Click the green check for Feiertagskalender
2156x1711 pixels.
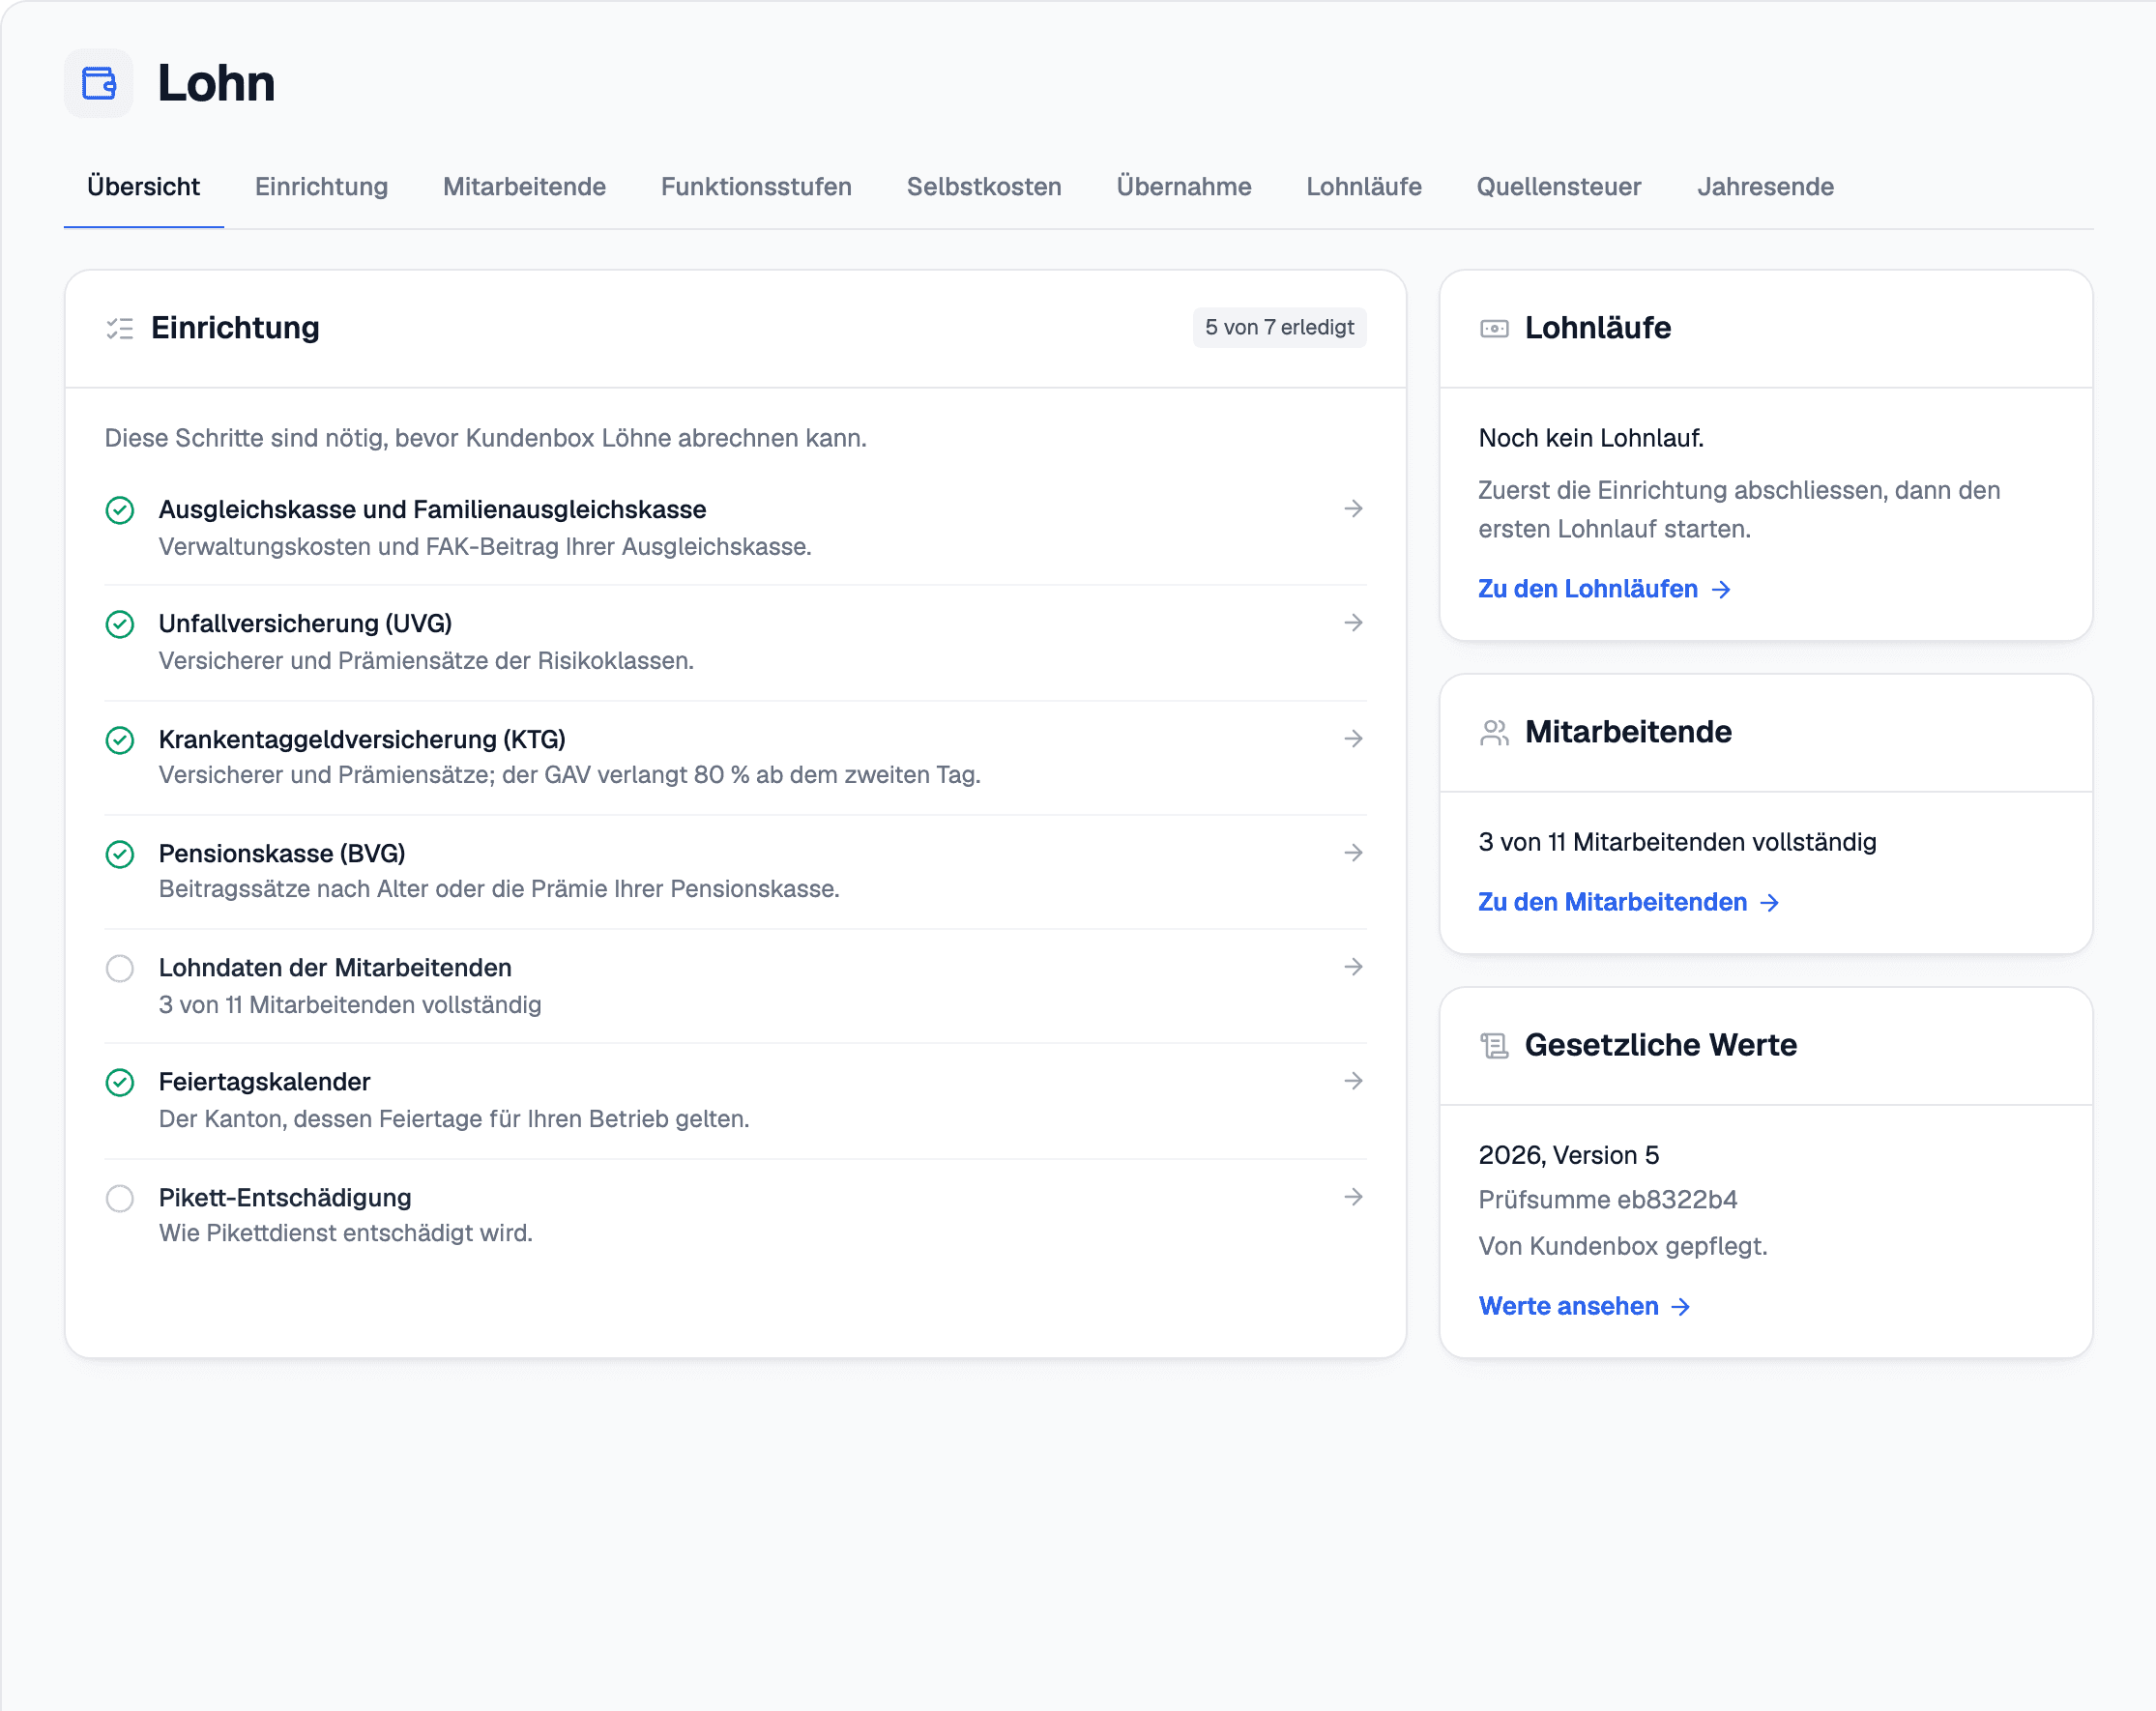point(120,1082)
